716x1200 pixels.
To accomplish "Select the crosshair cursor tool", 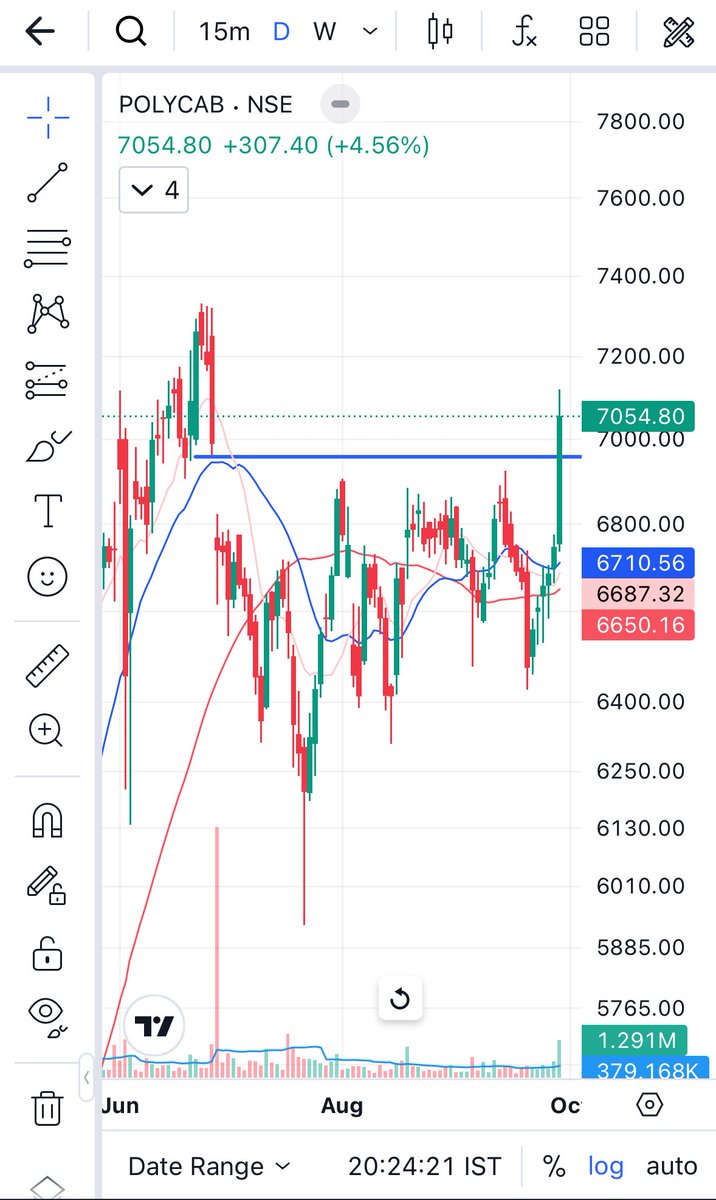I will click(48, 118).
